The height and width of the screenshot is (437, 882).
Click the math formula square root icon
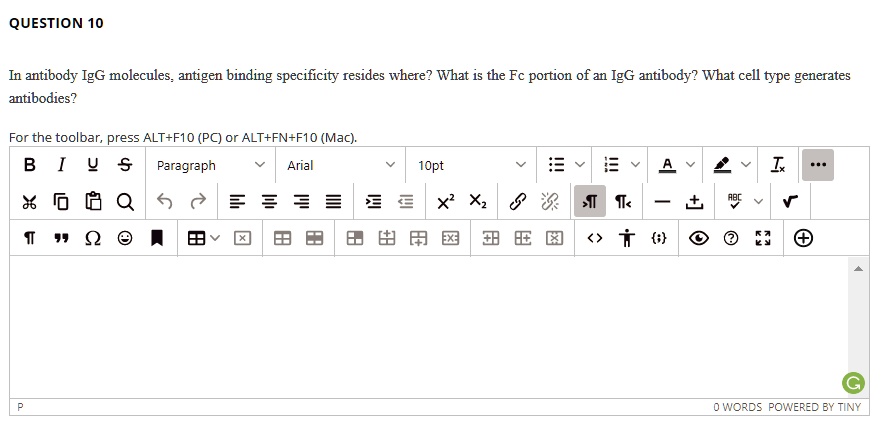pos(791,201)
